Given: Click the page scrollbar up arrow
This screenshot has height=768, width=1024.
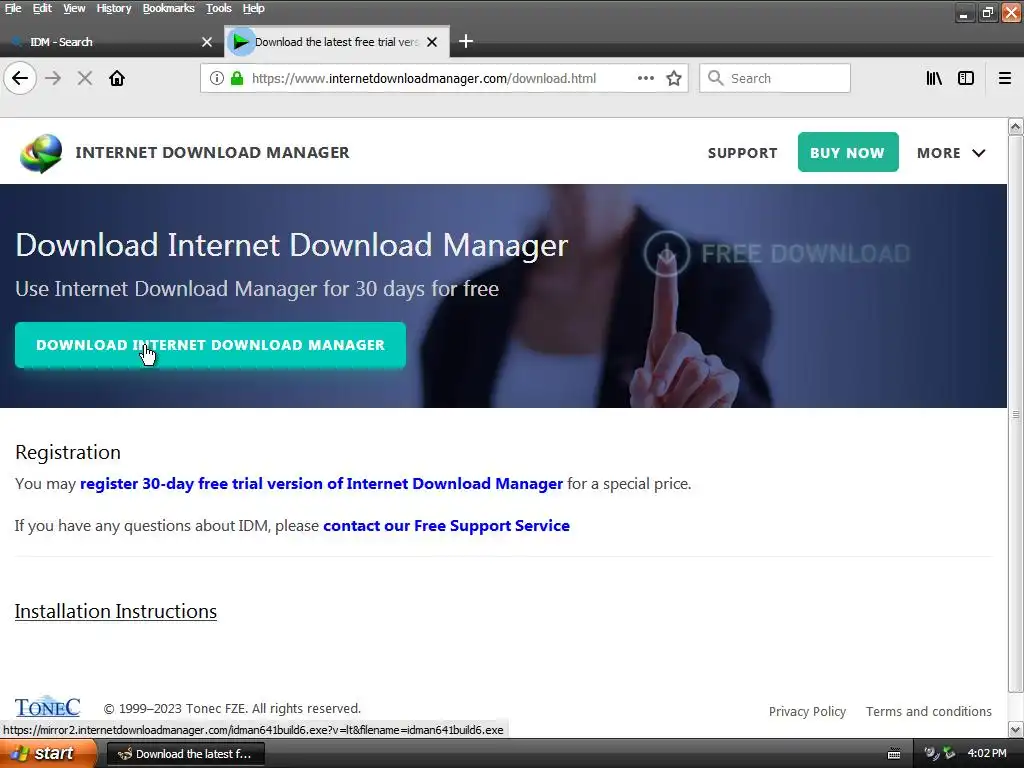Looking at the screenshot, I should pos(1016,126).
